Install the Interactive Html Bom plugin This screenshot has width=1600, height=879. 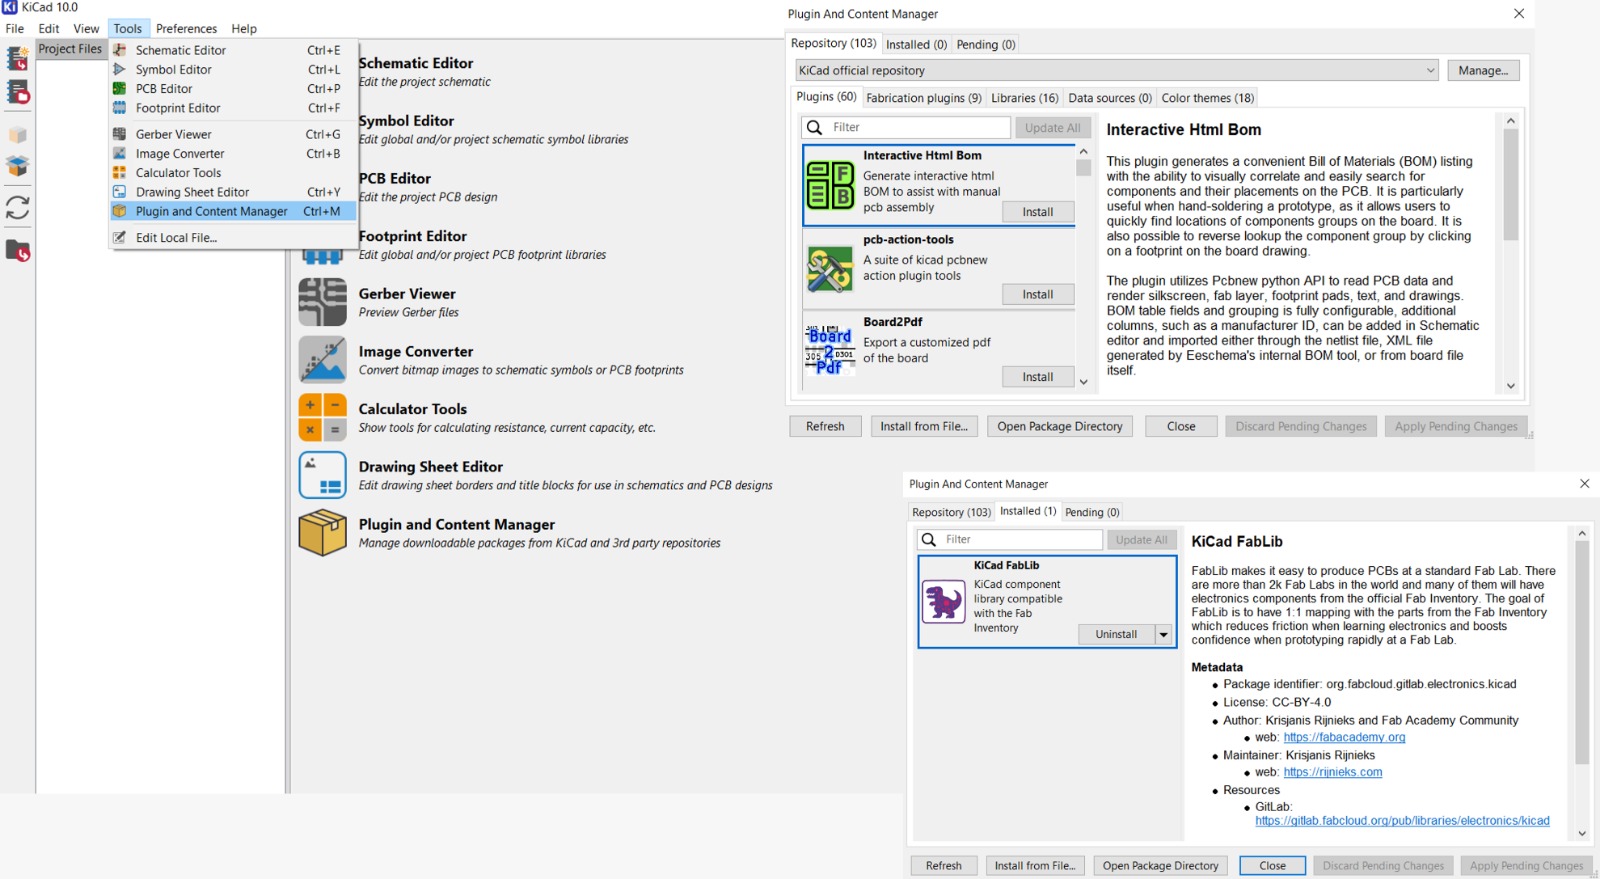point(1038,212)
